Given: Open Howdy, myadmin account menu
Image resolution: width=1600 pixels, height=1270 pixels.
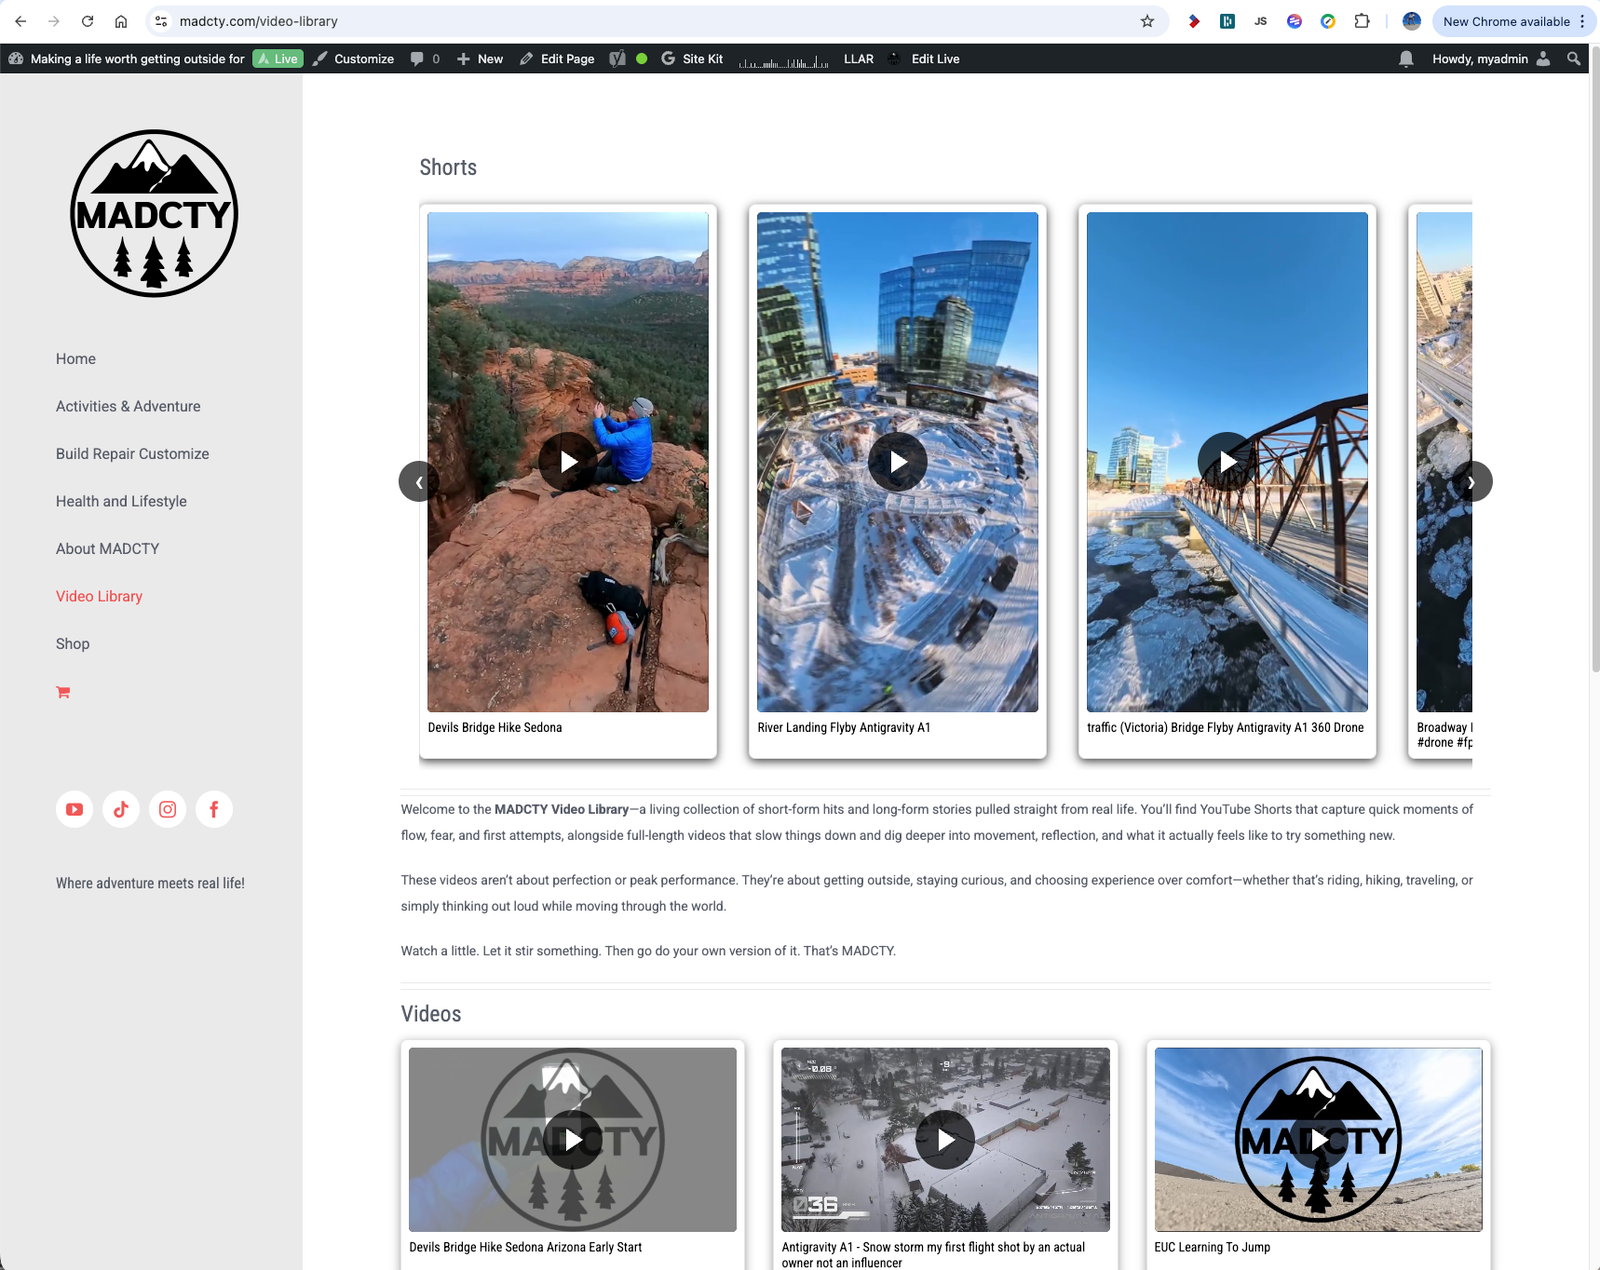Looking at the screenshot, I should coord(1490,59).
